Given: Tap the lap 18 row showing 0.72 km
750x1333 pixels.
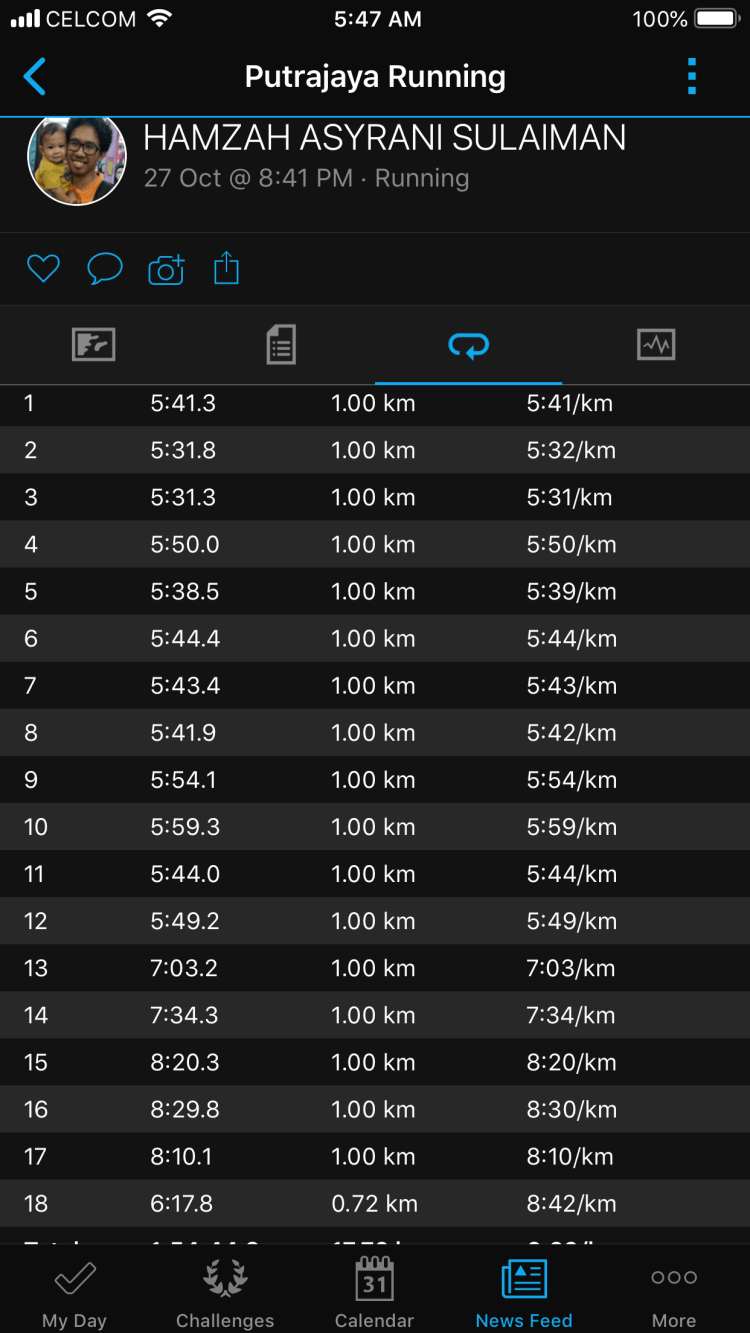Looking at the screenshot, I should [375, 1204].
